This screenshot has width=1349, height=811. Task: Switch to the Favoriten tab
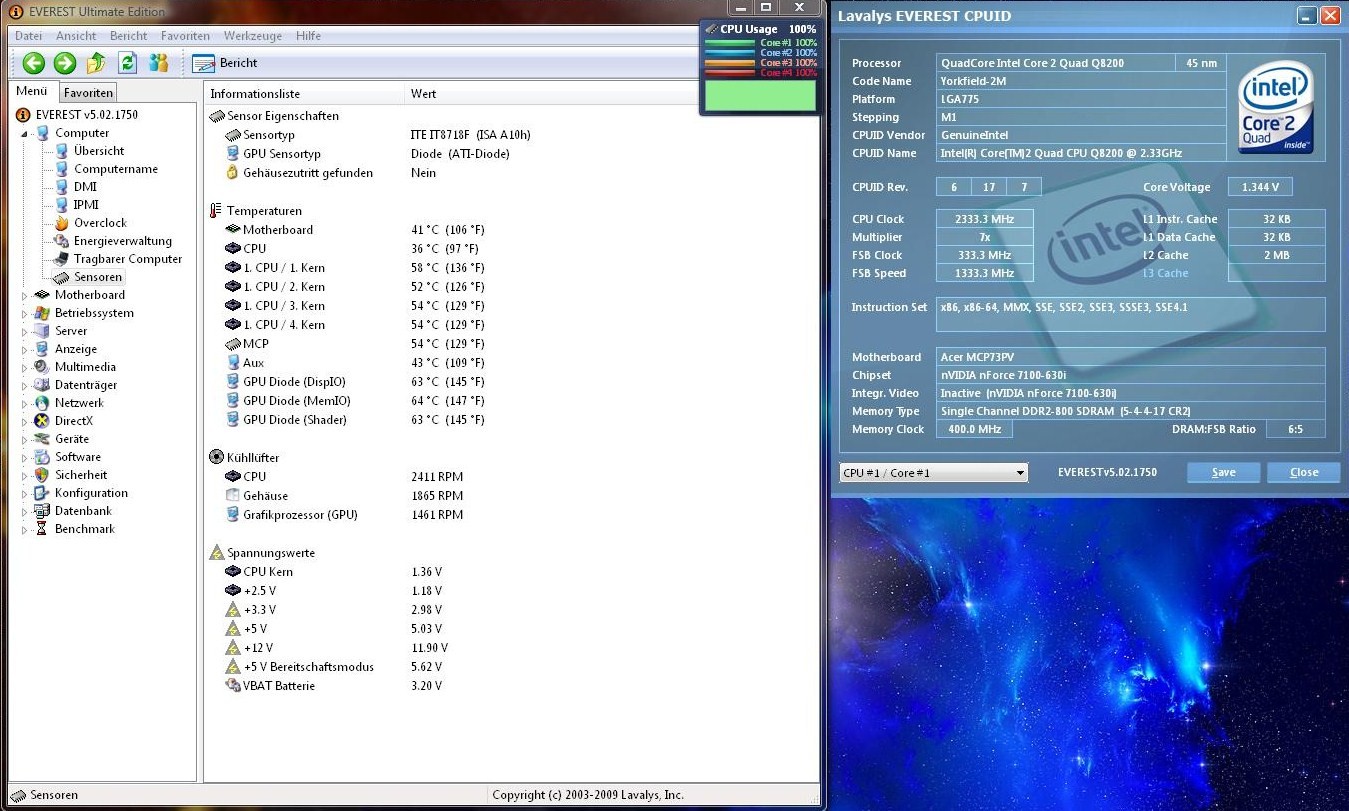pos(88,92)
